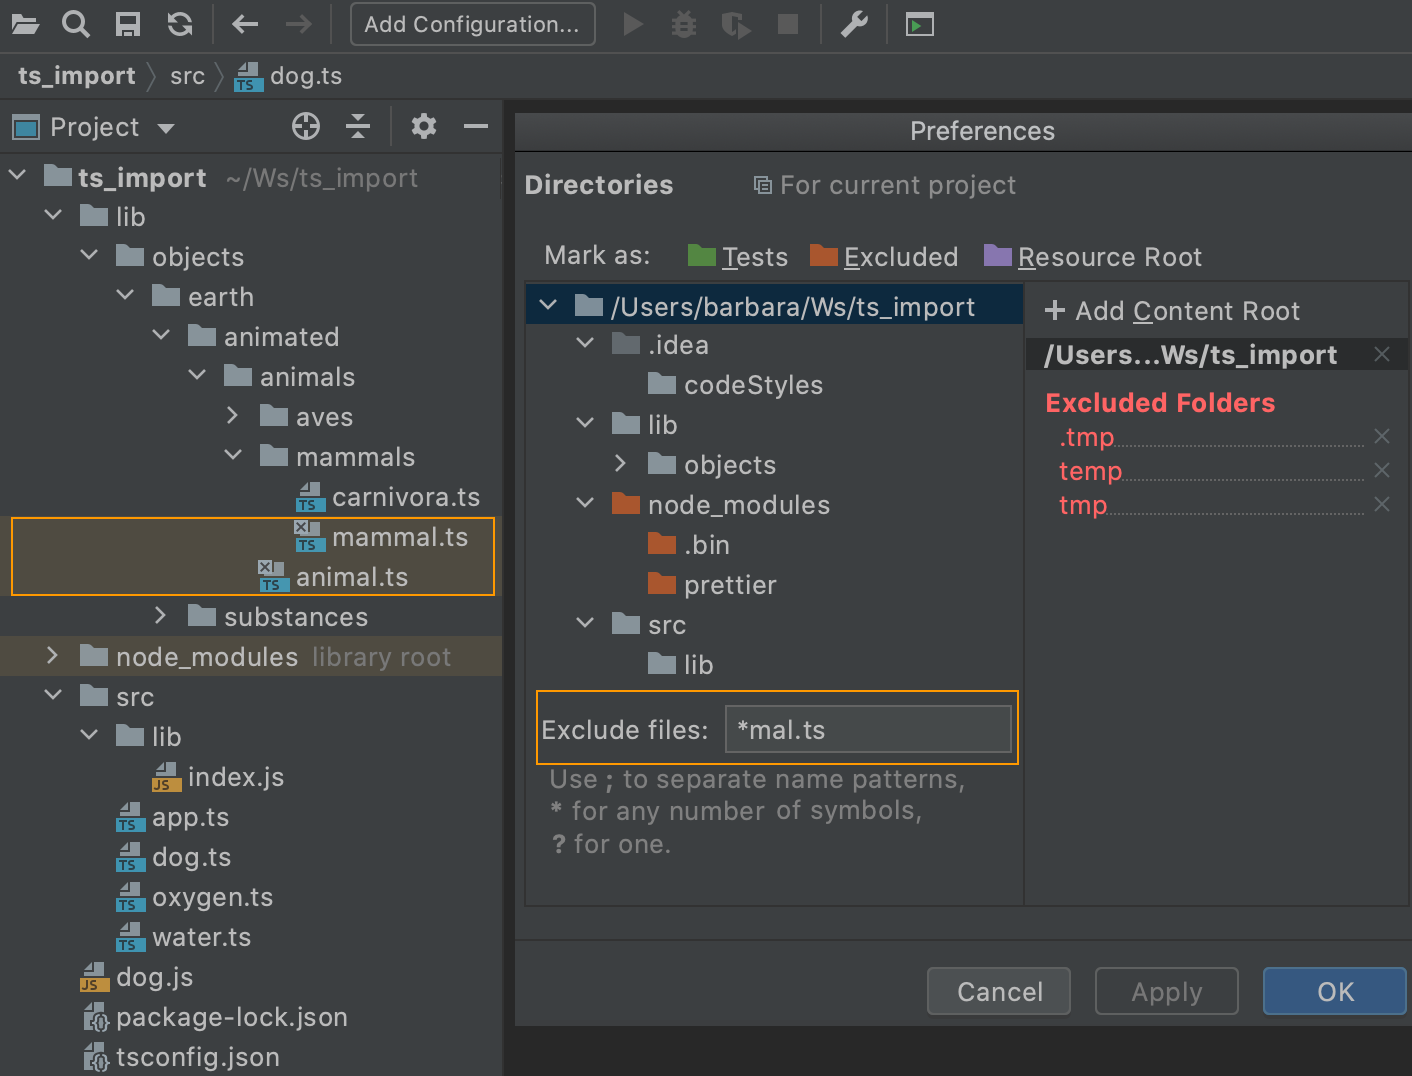This screenshot has height=1076, width=1412.
Task: Expand aves folder in Project tree
Action: [233, 415]
